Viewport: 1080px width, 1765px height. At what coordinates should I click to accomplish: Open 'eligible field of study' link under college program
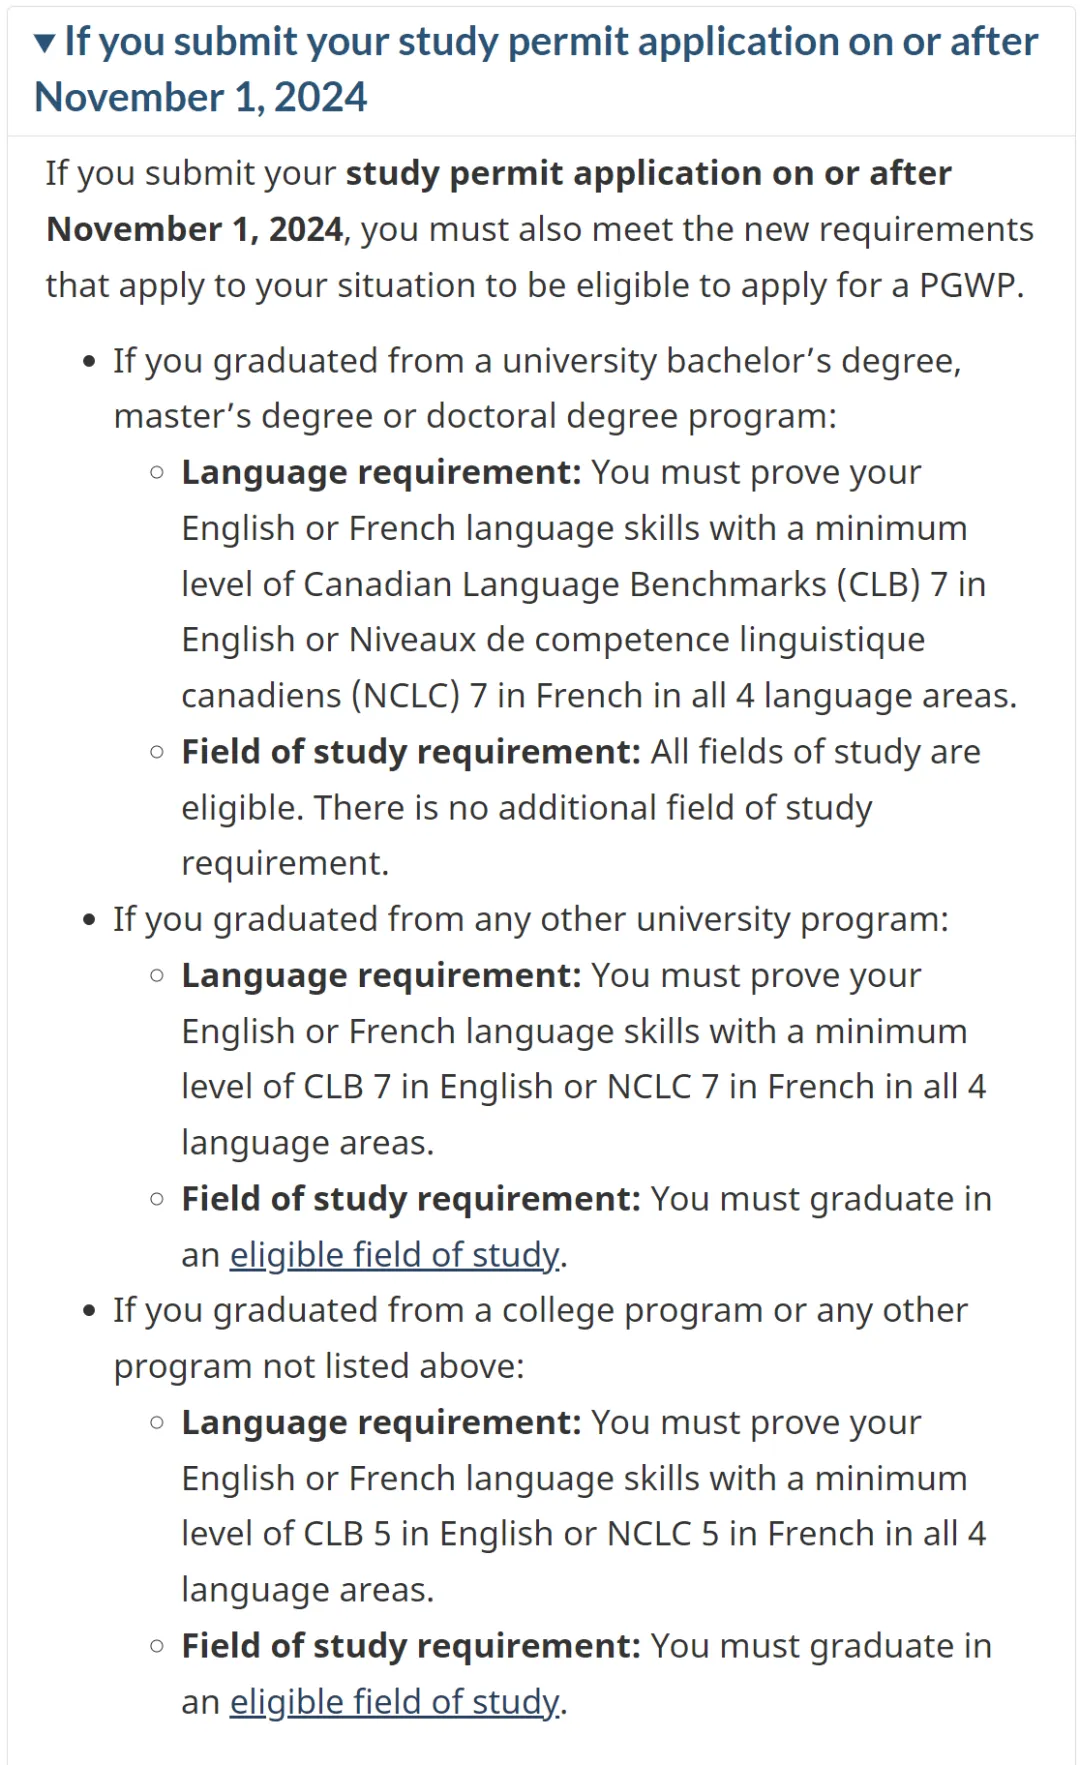(394, 1701)
